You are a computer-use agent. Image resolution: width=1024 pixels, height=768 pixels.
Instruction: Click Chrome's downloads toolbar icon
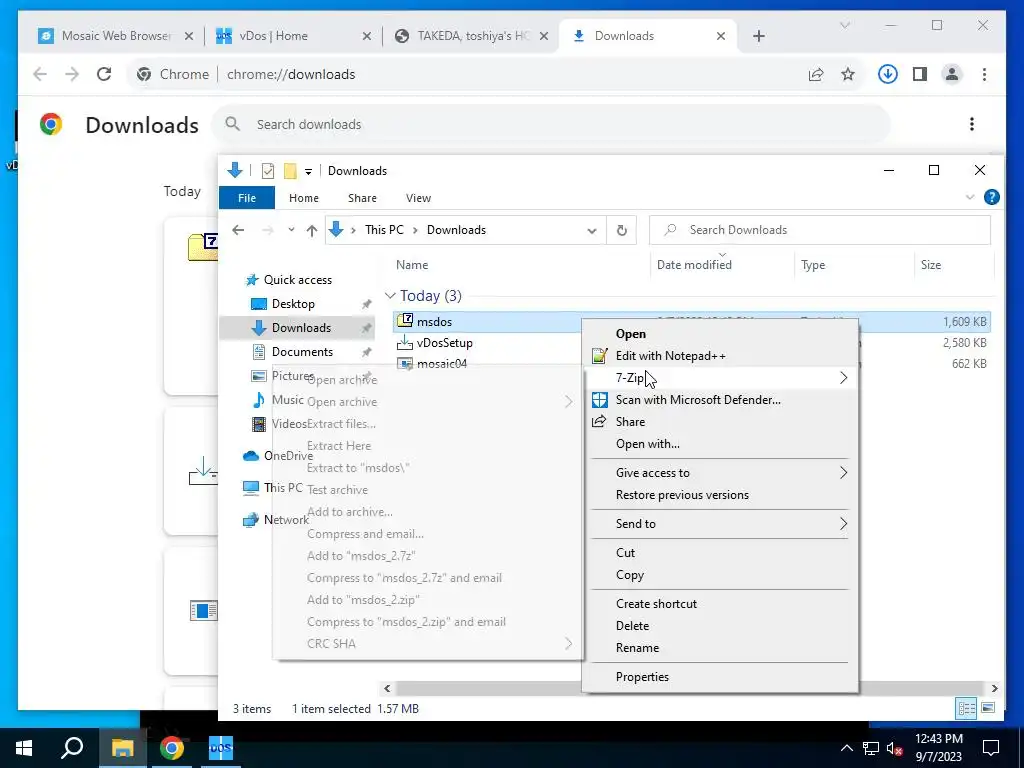(887, 74)
